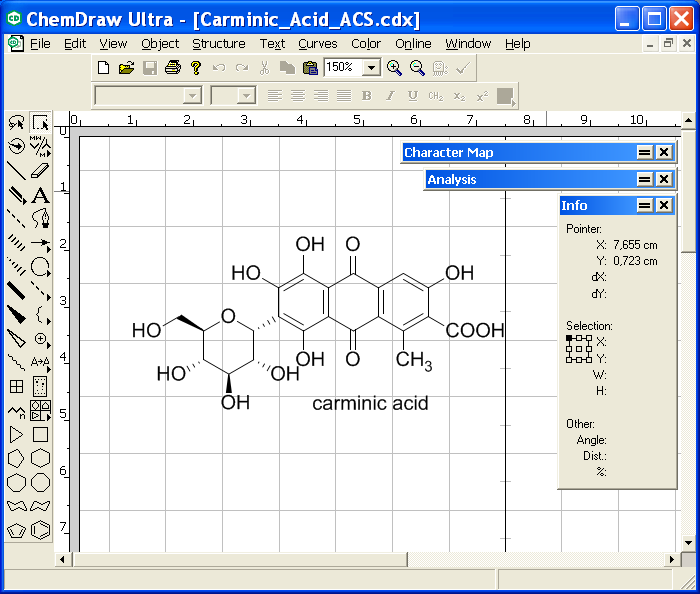Select the Eraser tool
The height and width of the screenshot is (594, 700).
[40, 170]
